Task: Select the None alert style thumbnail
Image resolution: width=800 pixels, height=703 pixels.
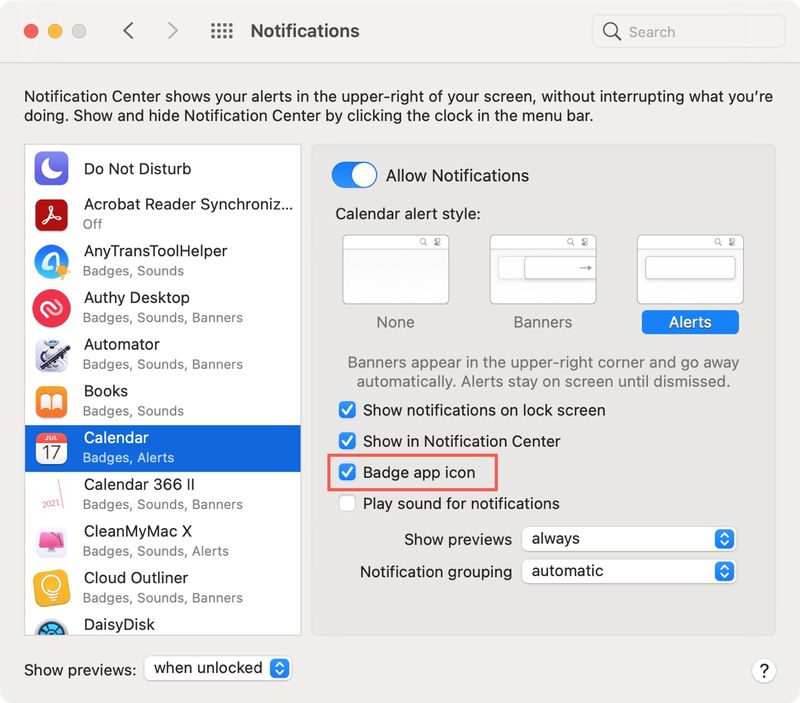Action: 395,269
